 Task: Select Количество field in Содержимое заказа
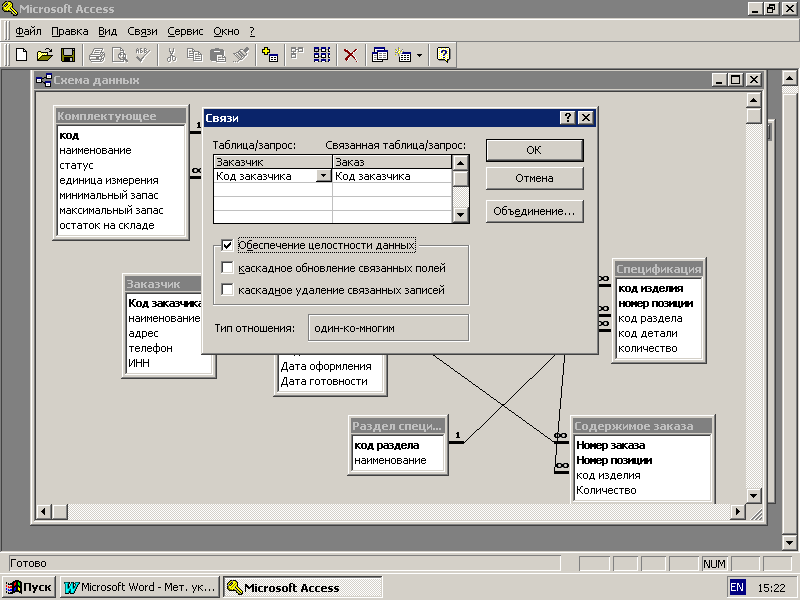point(606,490)
